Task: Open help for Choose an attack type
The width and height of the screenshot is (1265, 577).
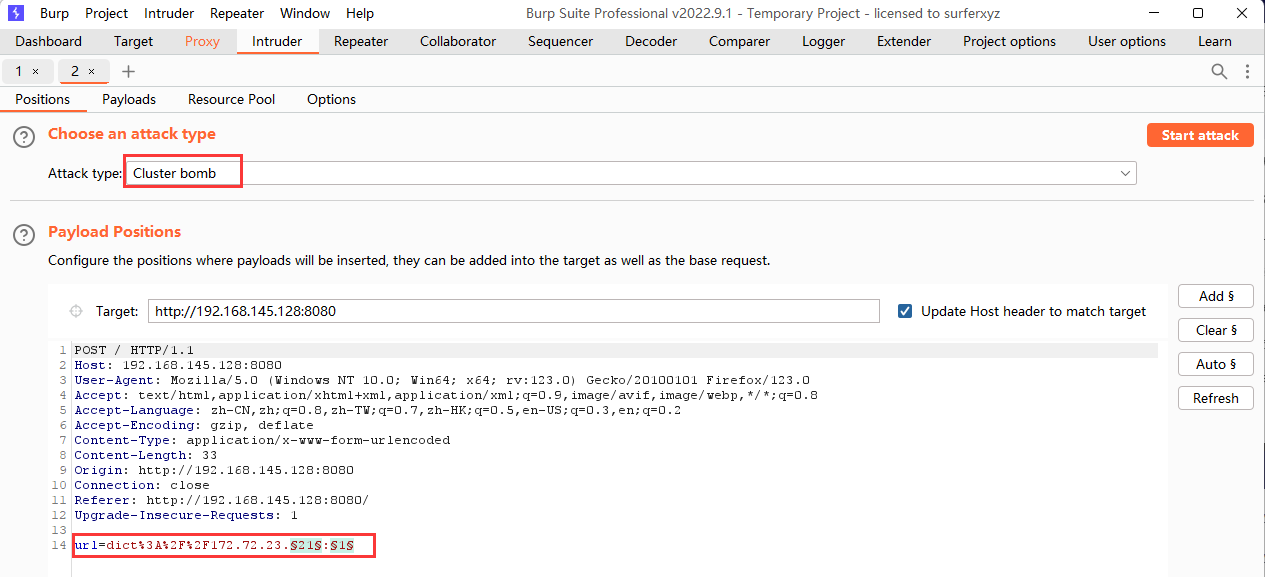Action: click(24, 137)
